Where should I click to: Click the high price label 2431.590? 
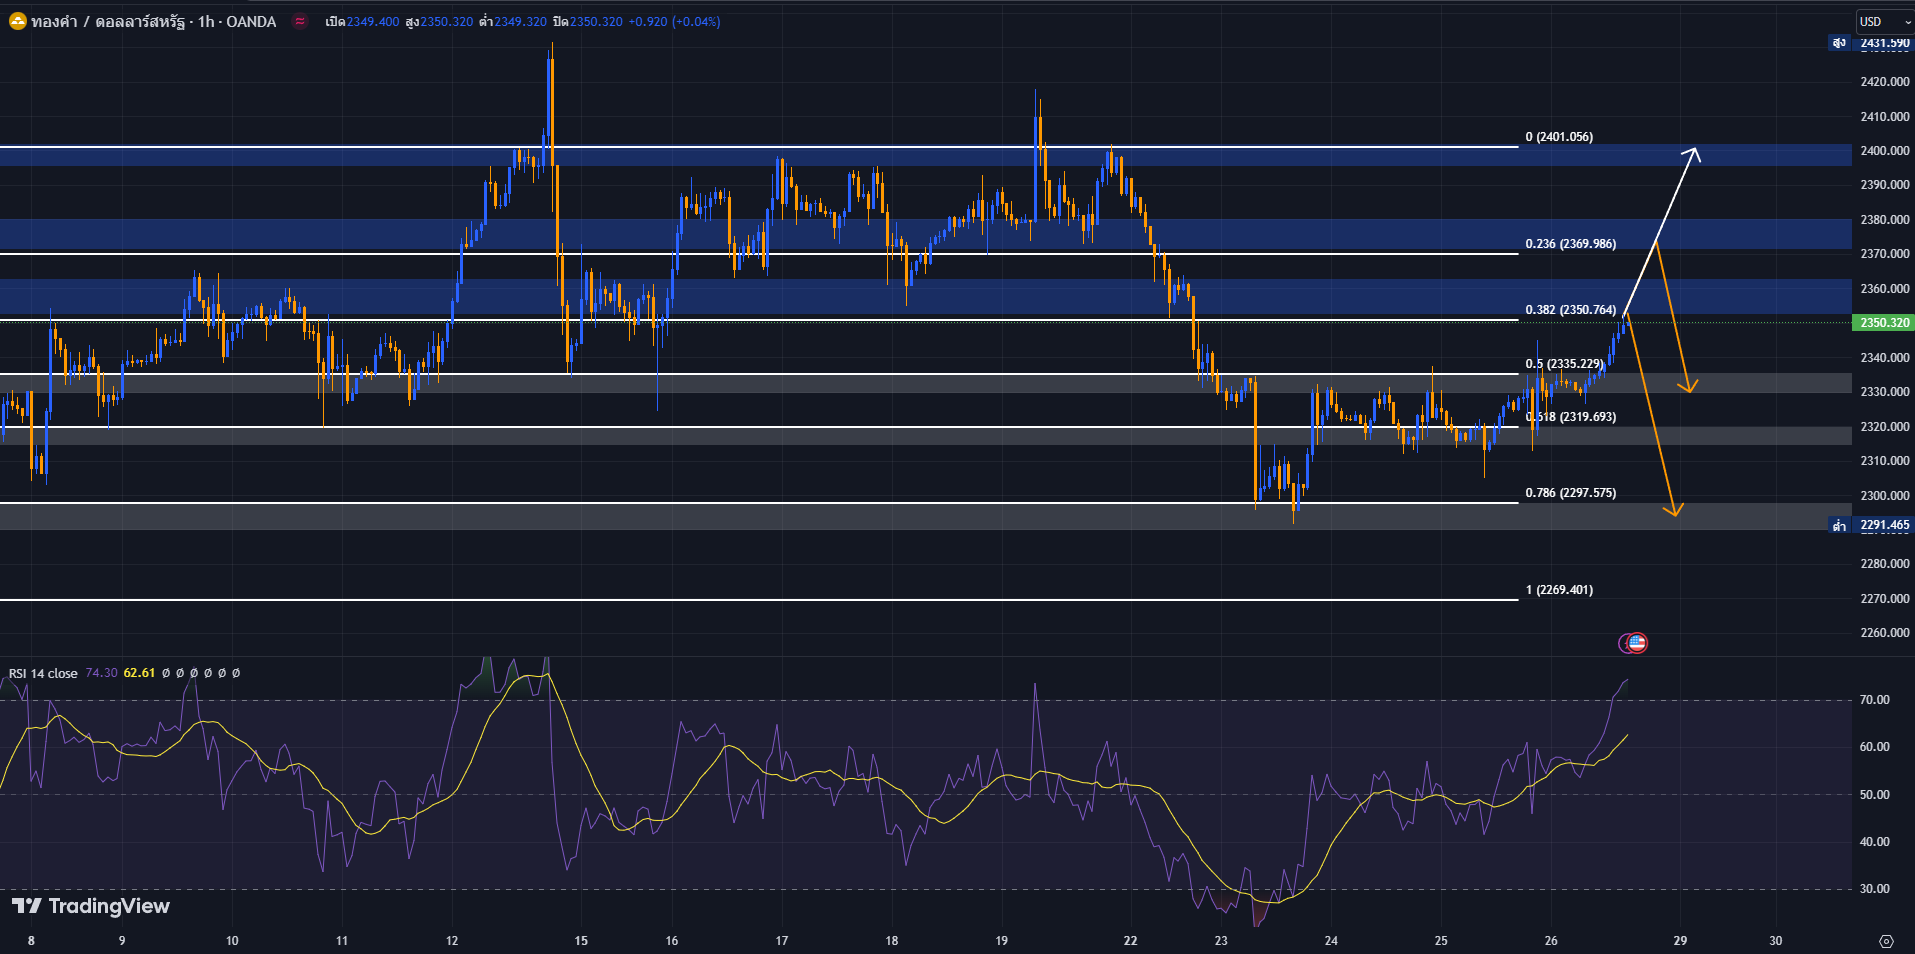click(1884, 43)
